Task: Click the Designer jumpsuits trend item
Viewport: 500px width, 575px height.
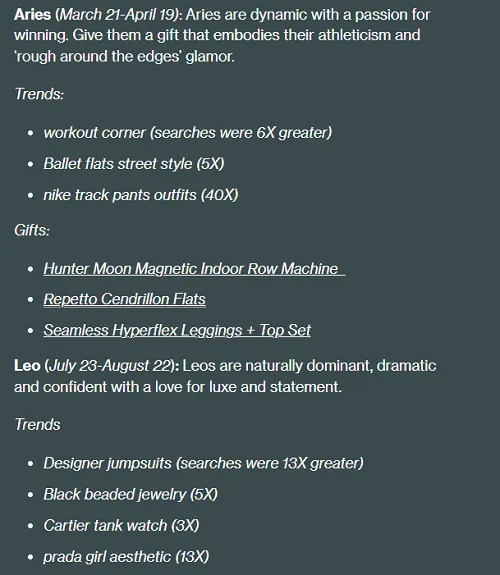Action: pos(203,463)
